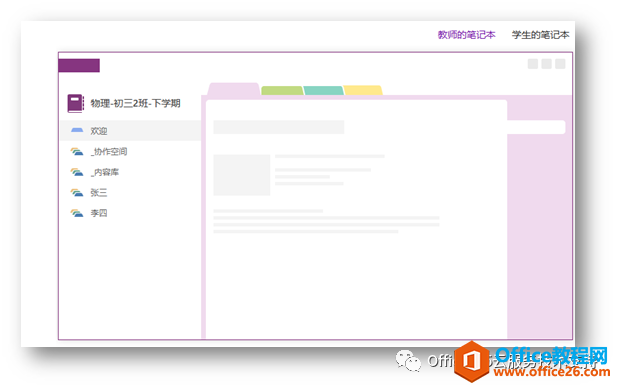Screen dimensions: 617x389
Task: Click the page title placeholder bar
Action: (x=279, y=127)
